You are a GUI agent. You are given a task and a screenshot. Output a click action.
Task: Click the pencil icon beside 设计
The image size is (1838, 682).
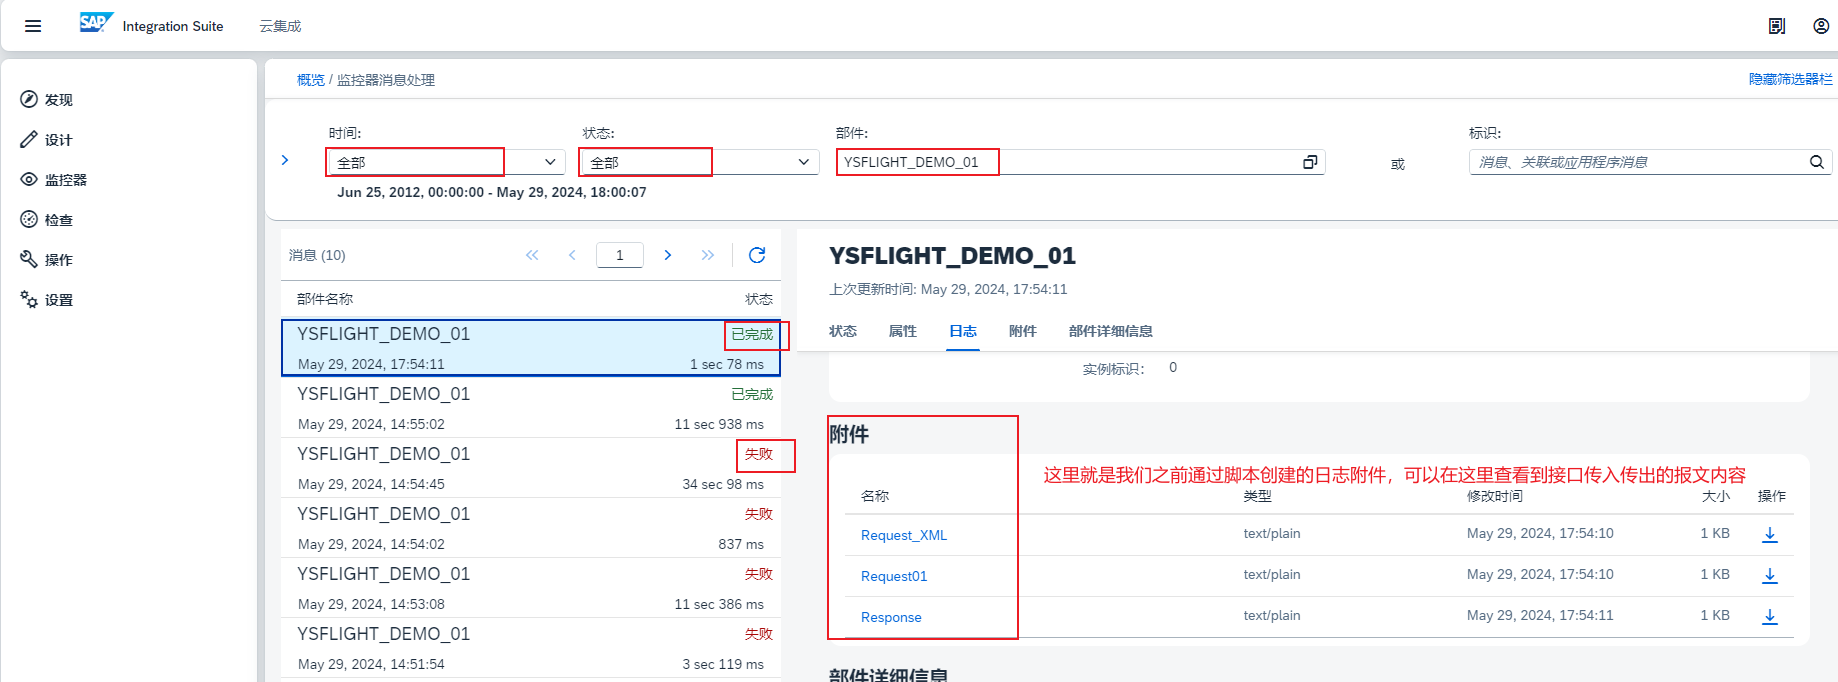tap(29, 139)
